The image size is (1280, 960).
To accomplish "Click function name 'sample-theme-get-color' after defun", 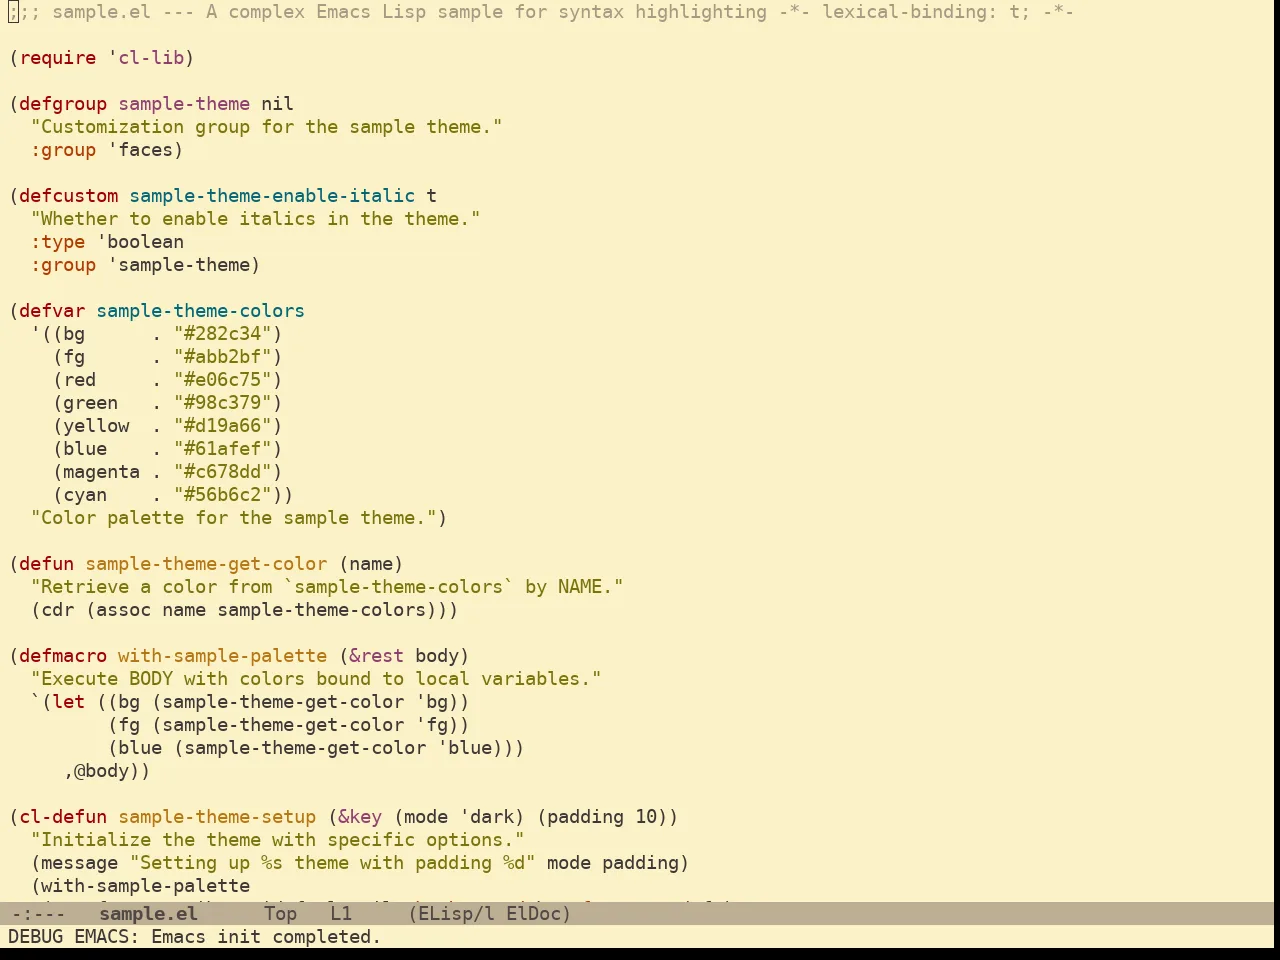I will pyautogui.click(x=206, y=564).
